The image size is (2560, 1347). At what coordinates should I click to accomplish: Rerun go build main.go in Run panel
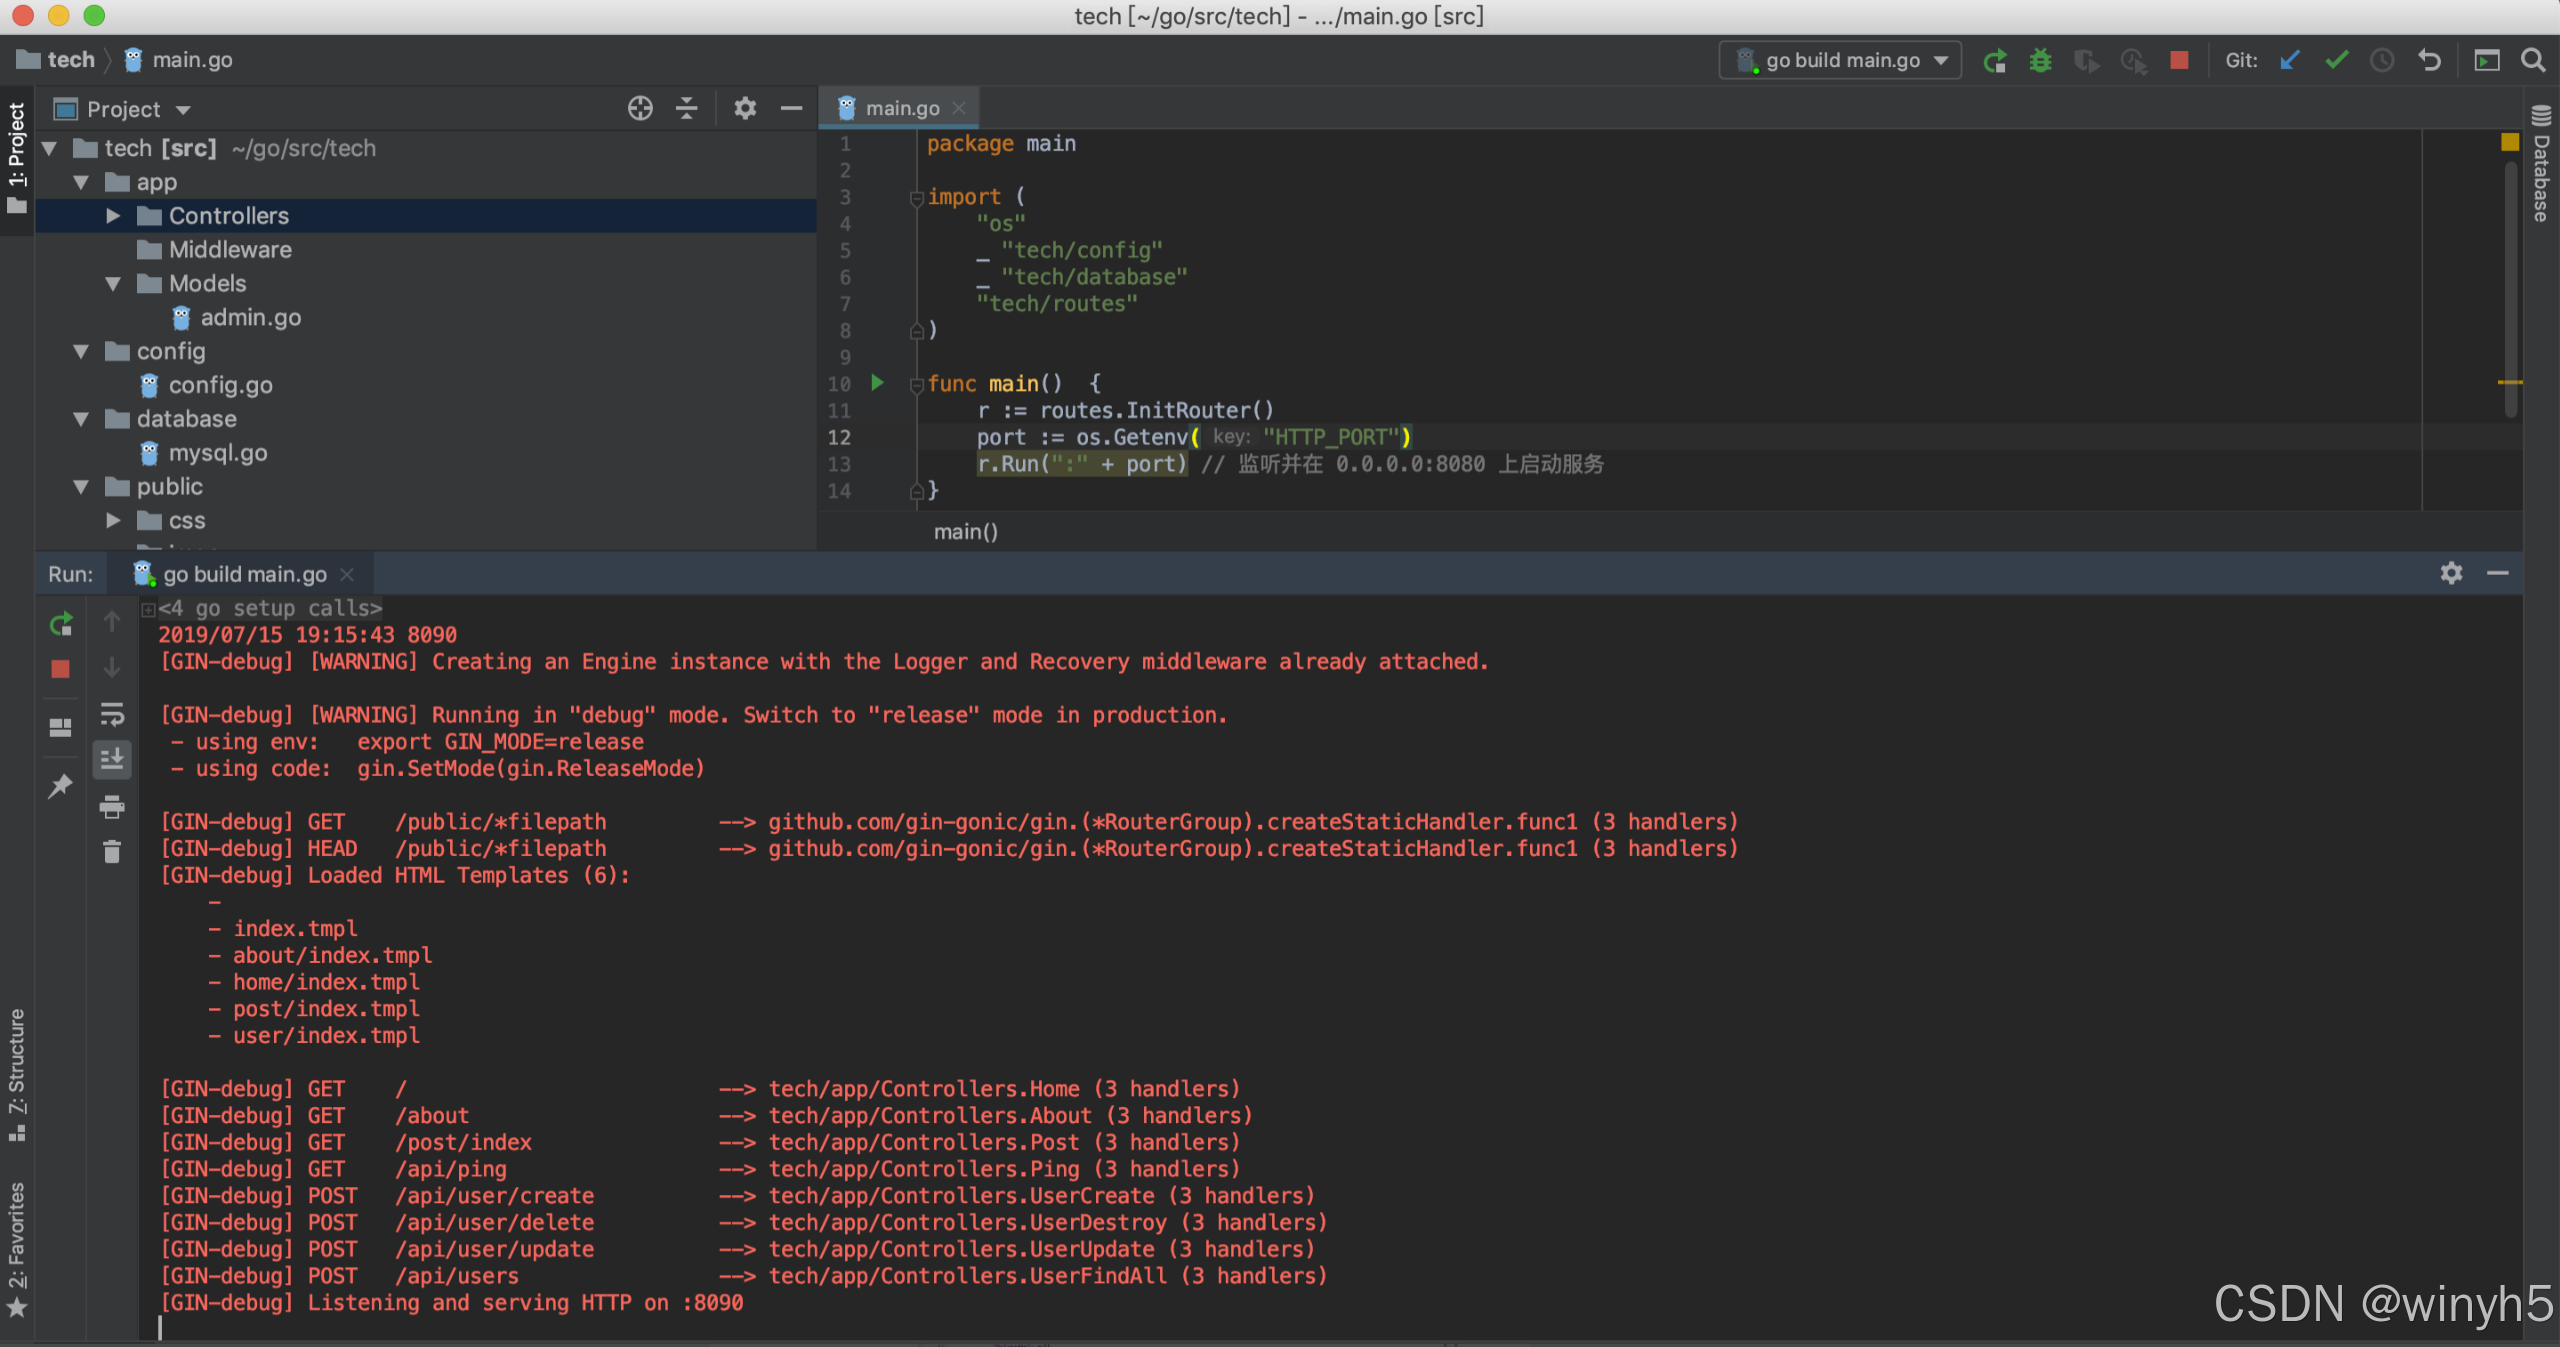[x=61, y=624]
